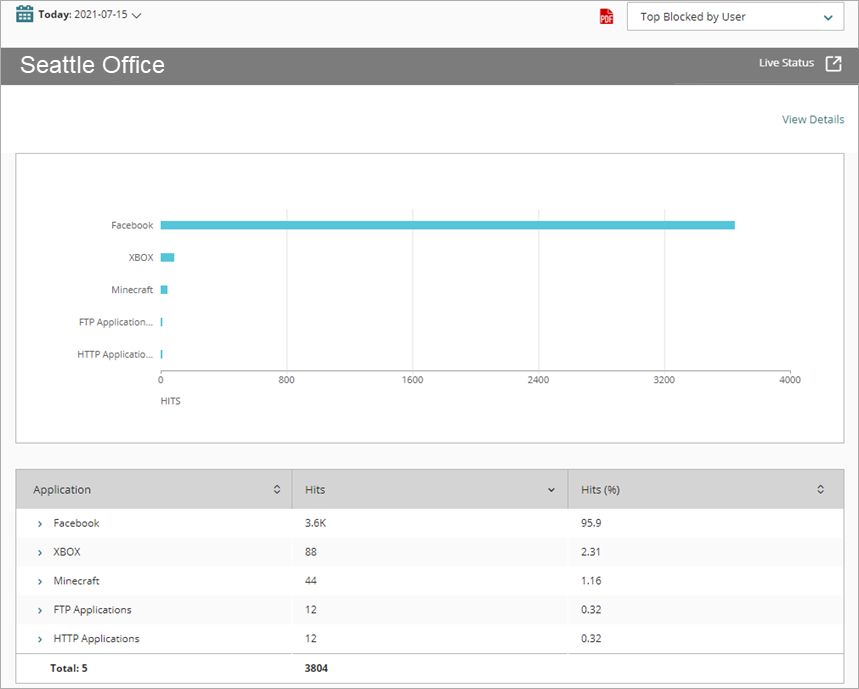Expand the Facebook table row
The height and width of the screenshot is (689, 859).
click(39, 523)
